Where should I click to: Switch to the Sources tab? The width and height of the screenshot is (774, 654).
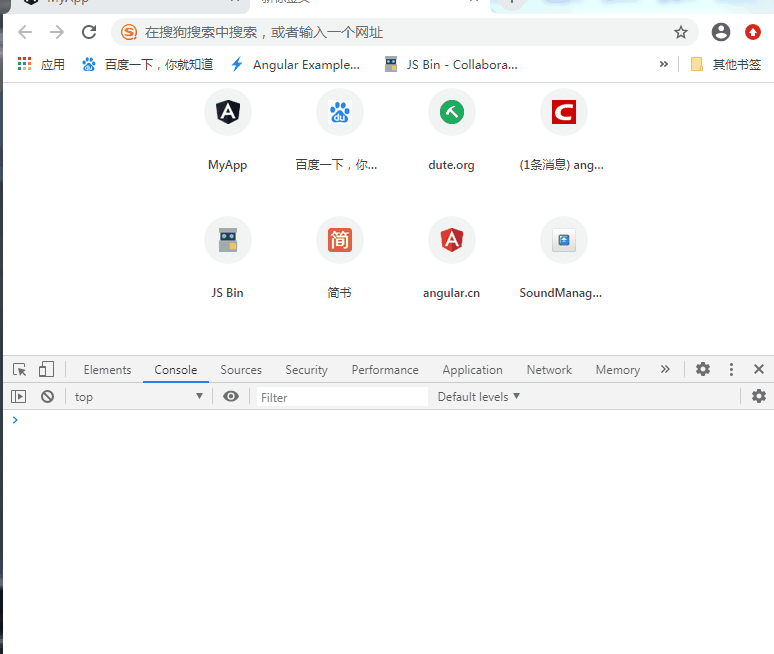click(x=241, y=370)
